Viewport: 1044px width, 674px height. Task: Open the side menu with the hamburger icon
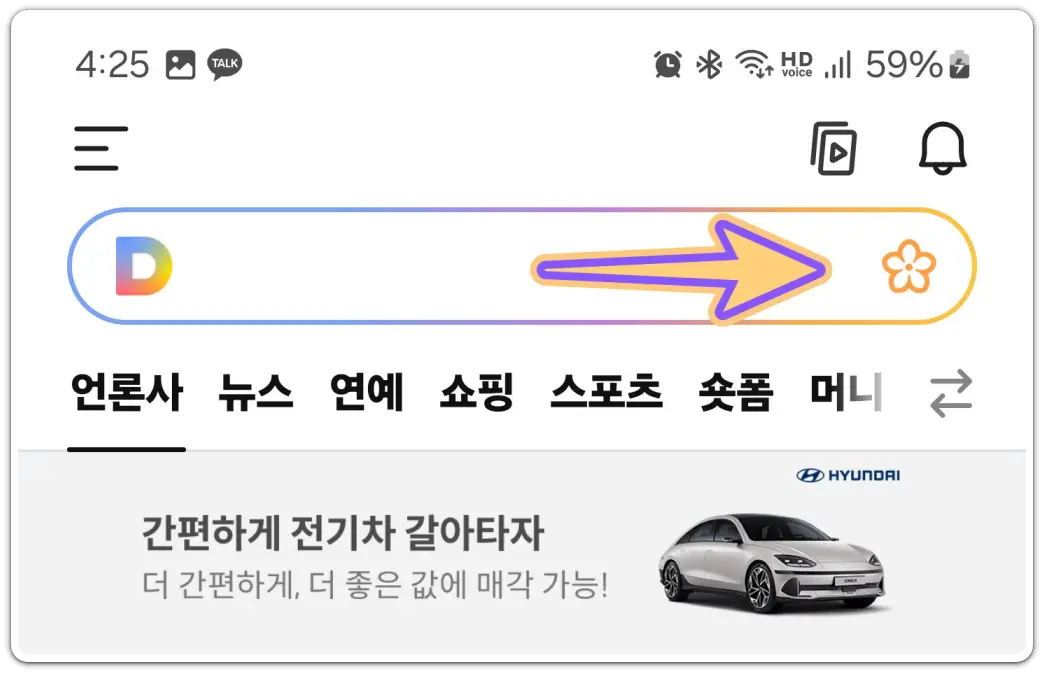coord(99,146)
